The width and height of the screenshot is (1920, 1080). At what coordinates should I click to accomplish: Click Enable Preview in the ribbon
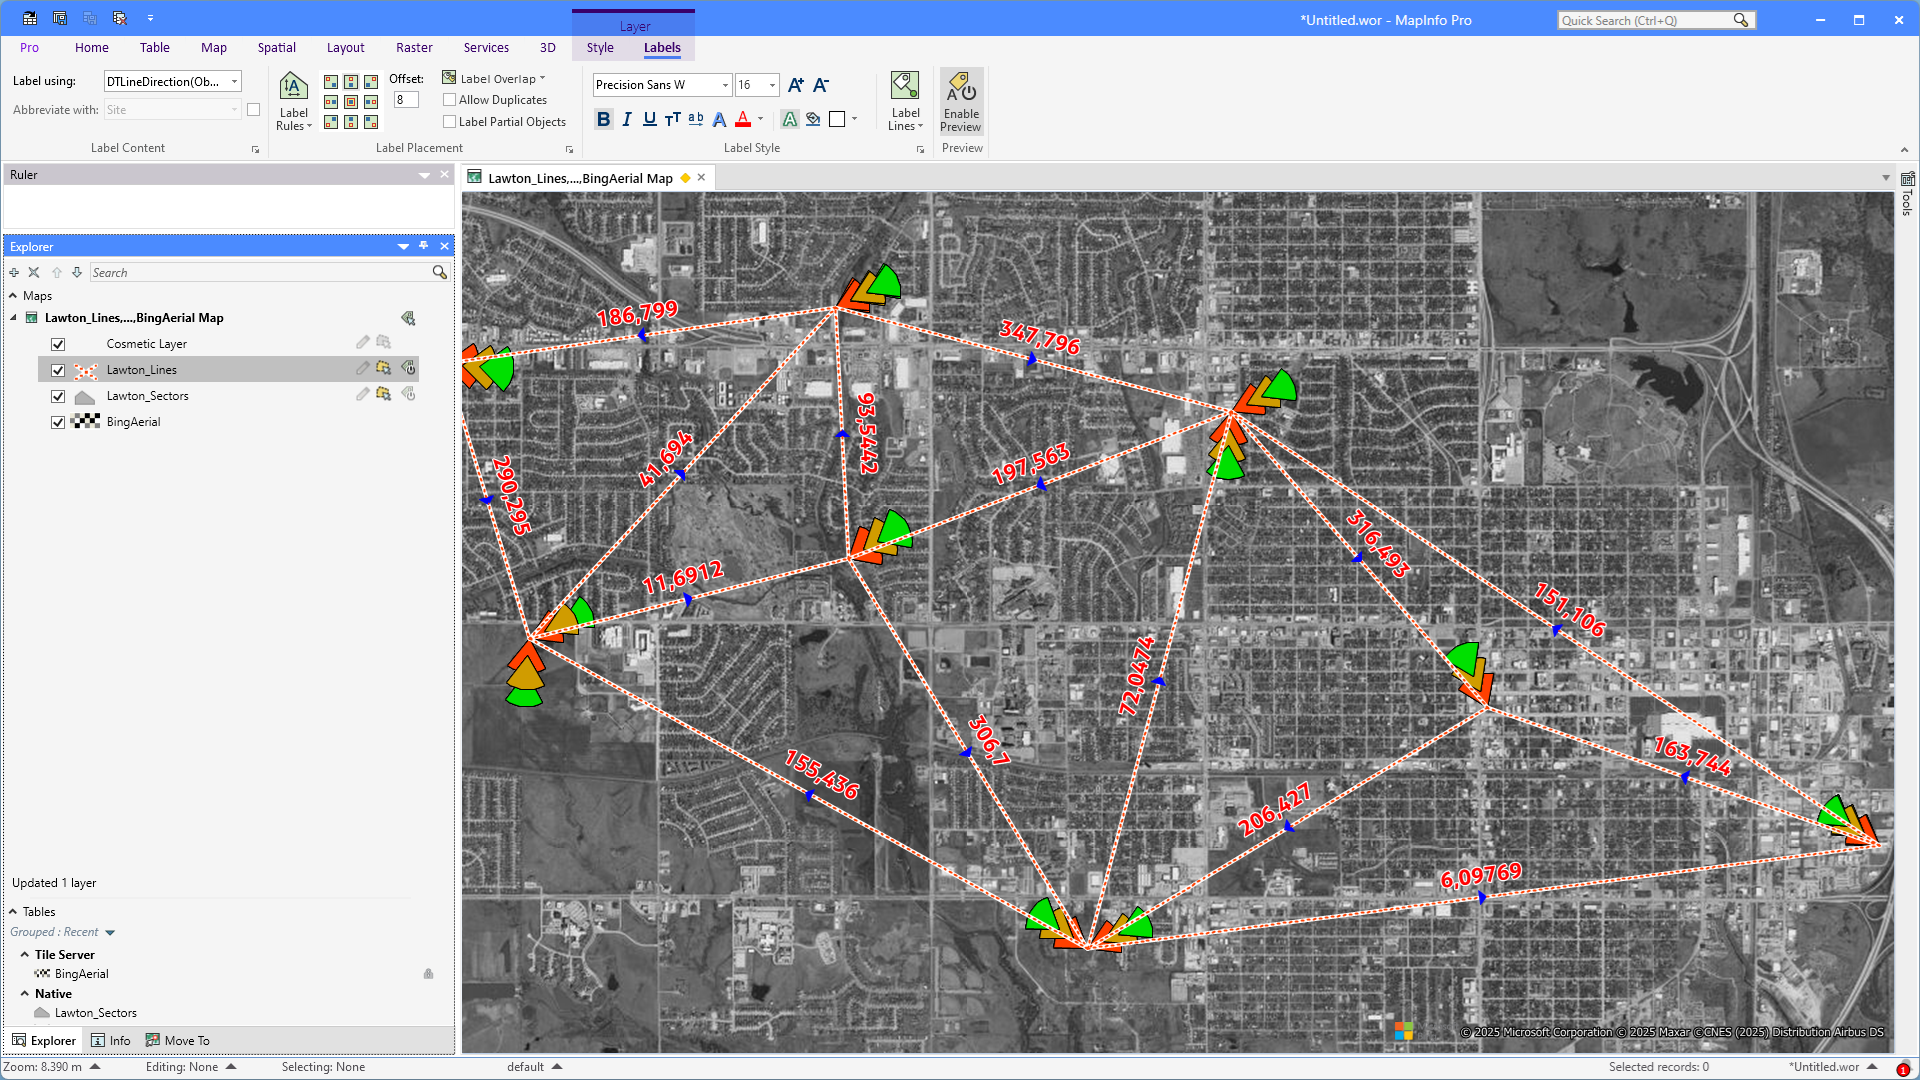point(961,102)
